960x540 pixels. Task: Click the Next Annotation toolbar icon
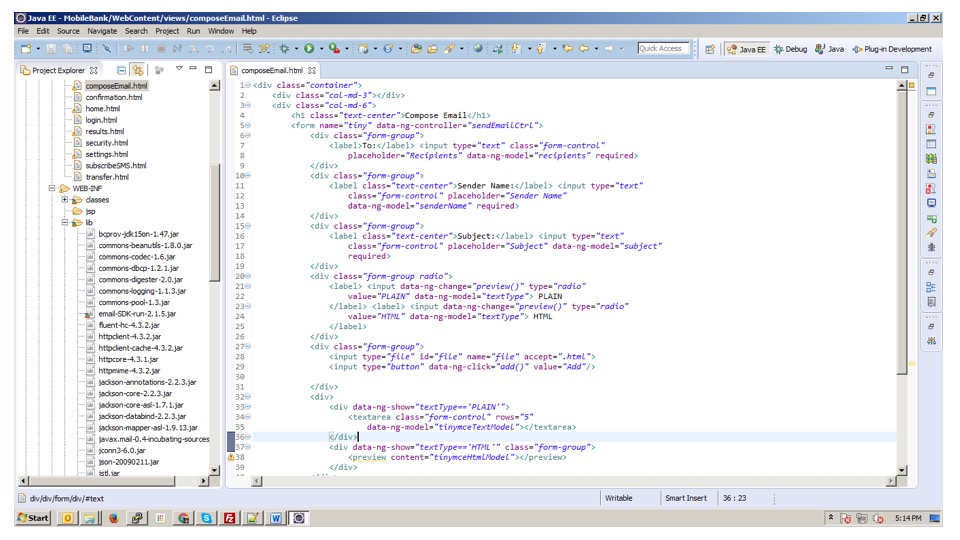[516, 48]
